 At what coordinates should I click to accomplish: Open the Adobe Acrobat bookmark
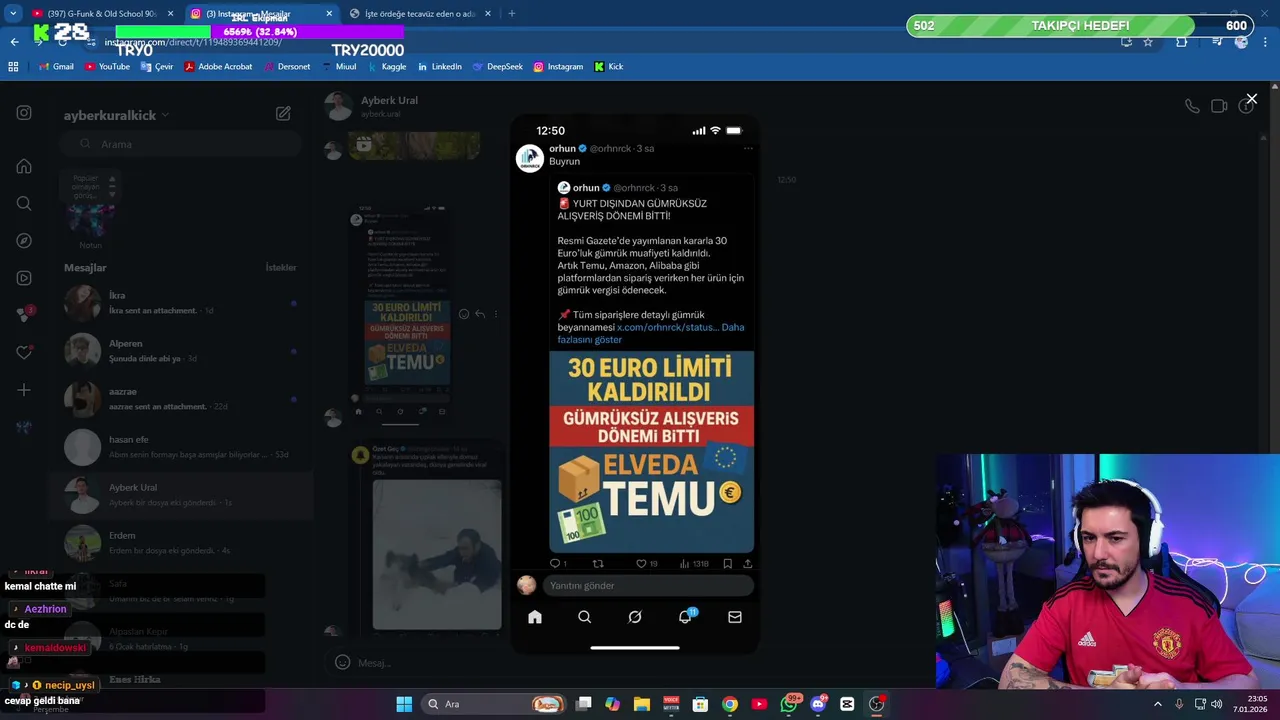218,67
